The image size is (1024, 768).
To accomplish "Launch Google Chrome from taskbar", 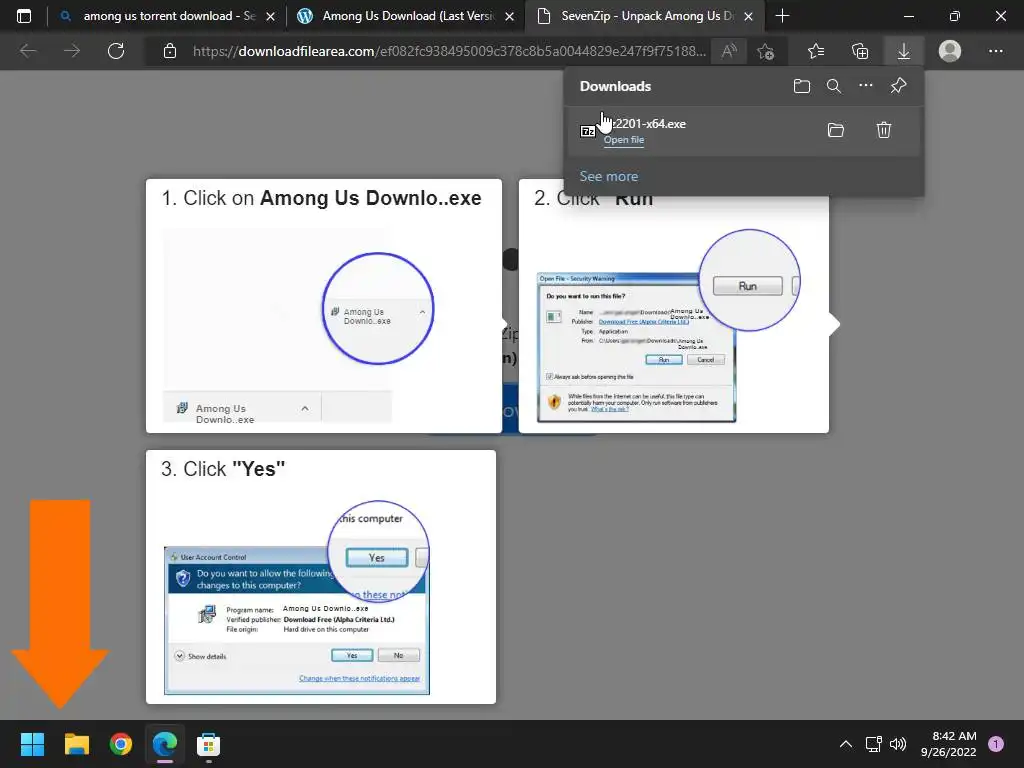I will point(121,744).
